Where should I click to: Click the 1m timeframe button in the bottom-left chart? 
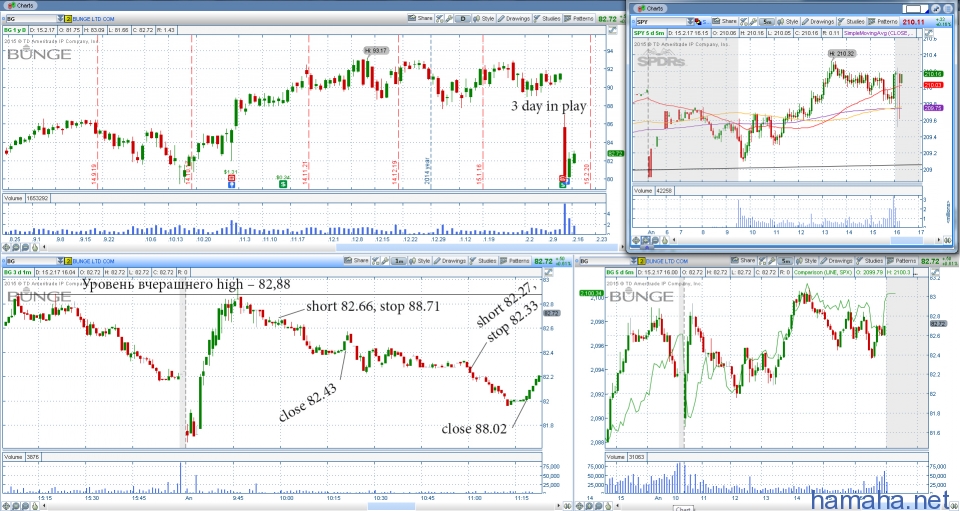[399, 260]
